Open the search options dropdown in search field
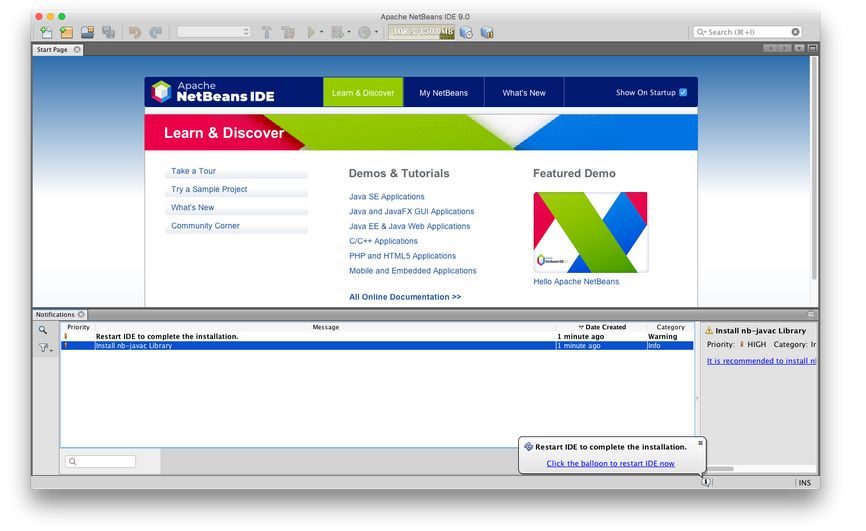This screenshot has width=866, height=531. (701, 32)
